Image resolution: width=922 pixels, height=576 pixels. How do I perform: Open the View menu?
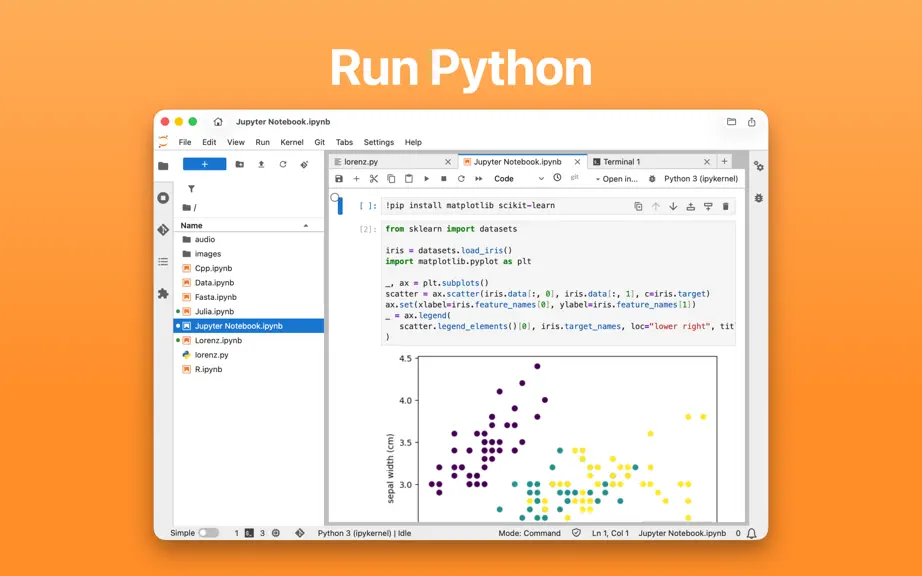coord(236,142)
